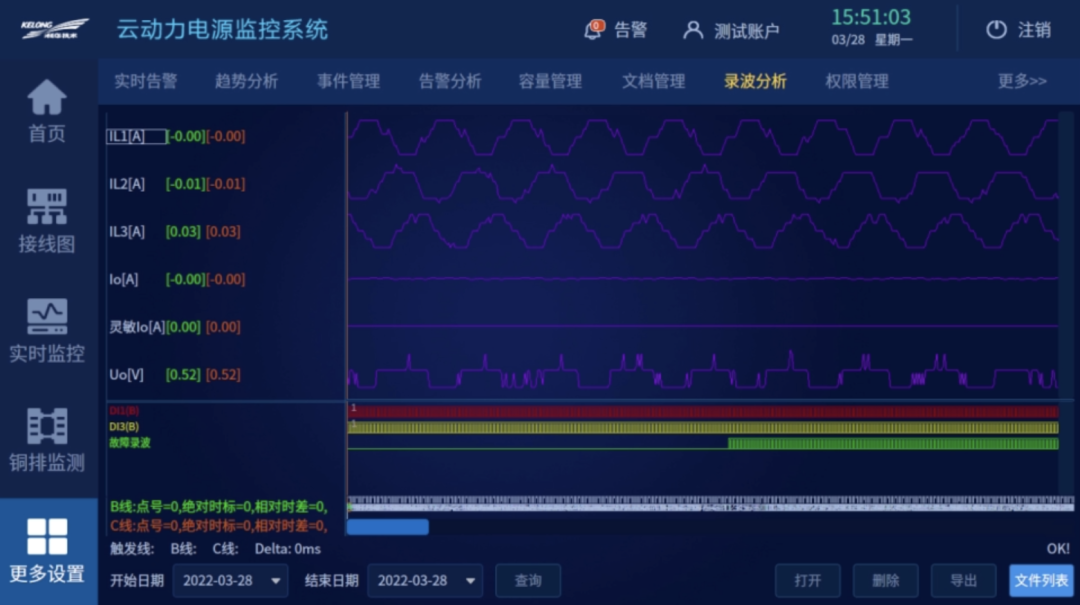1080x605 pixels.
Task: Click the 打开 button
Action: 808,581
